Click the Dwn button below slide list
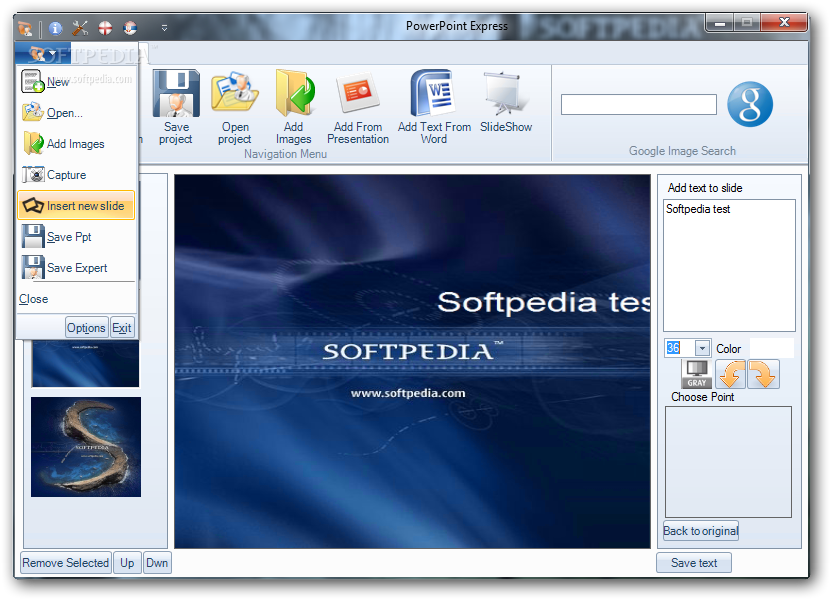The height and width of the screenshot is (600, 831). click(157, 563)
